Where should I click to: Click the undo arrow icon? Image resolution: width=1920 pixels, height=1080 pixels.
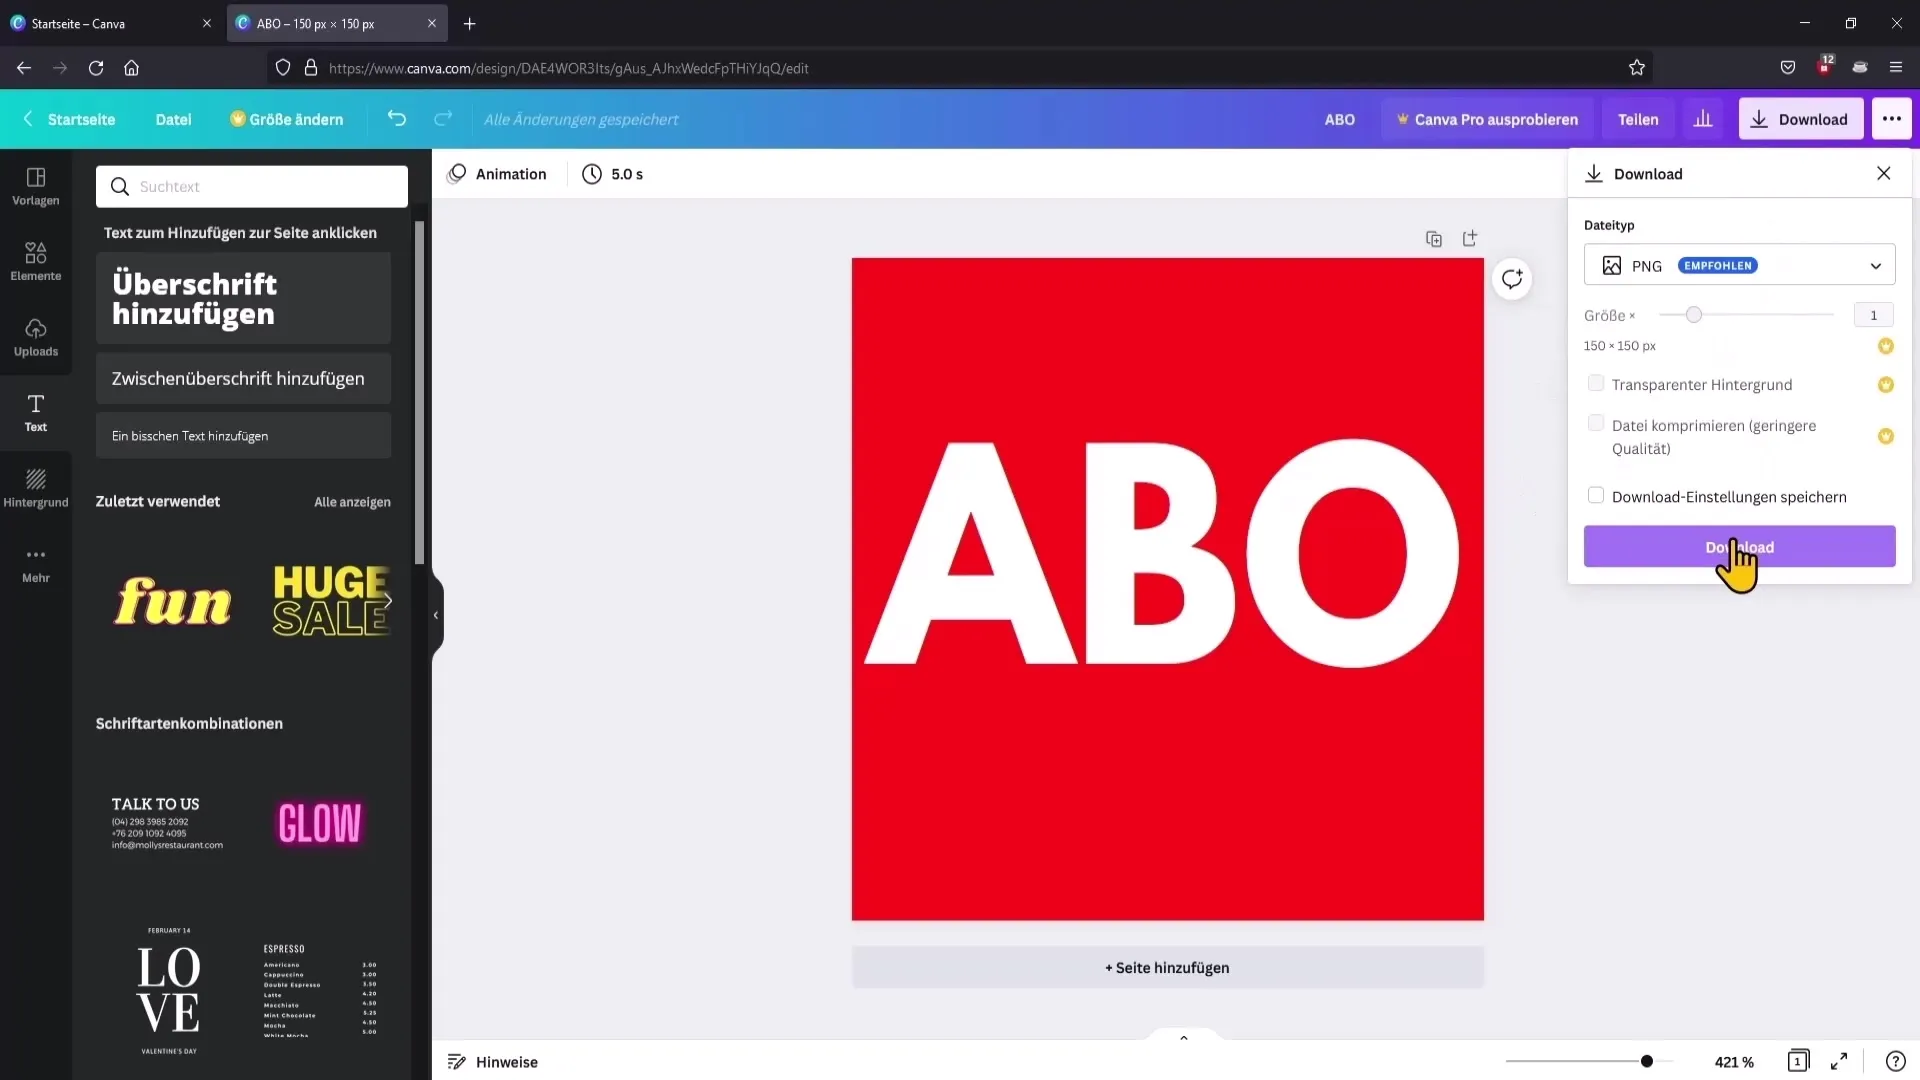click(397, 119)
